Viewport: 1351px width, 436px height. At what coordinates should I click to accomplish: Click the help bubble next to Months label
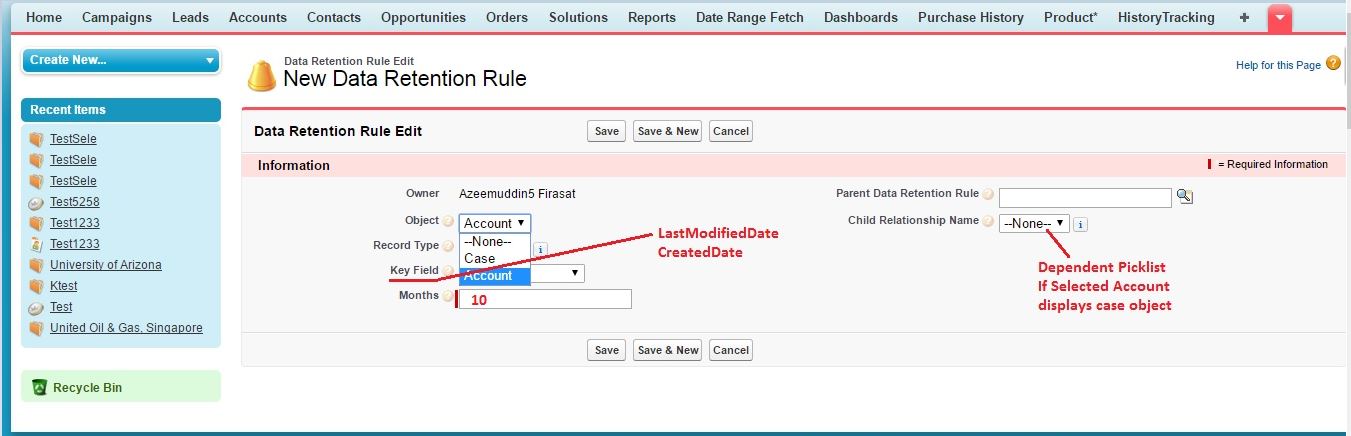[x=448, y=296]
